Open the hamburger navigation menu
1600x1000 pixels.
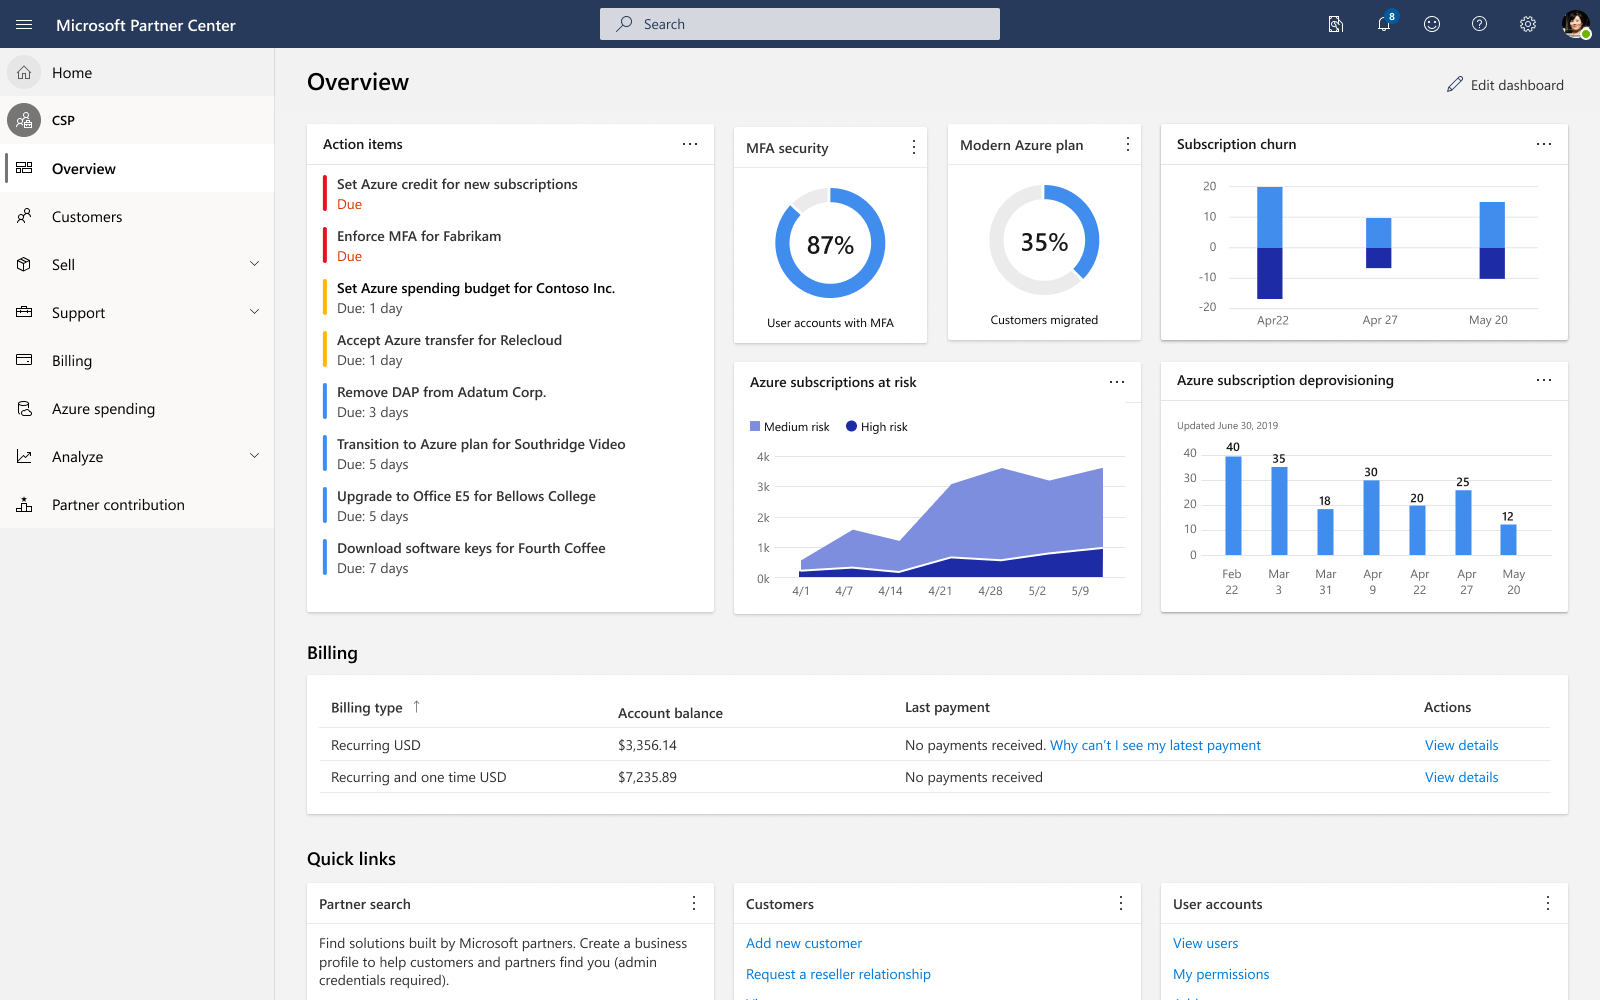24,24
